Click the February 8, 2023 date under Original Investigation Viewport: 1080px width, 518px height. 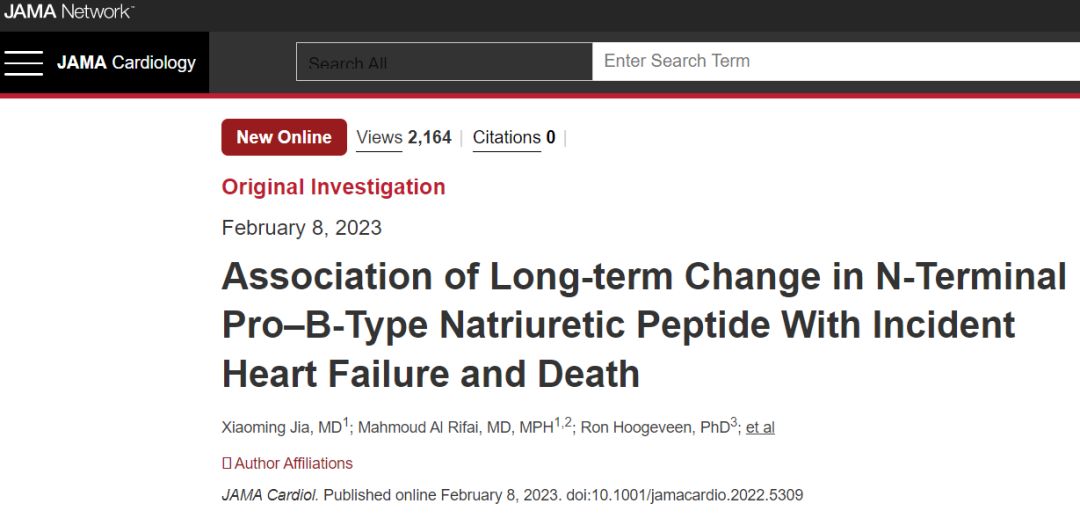point(302,228)
